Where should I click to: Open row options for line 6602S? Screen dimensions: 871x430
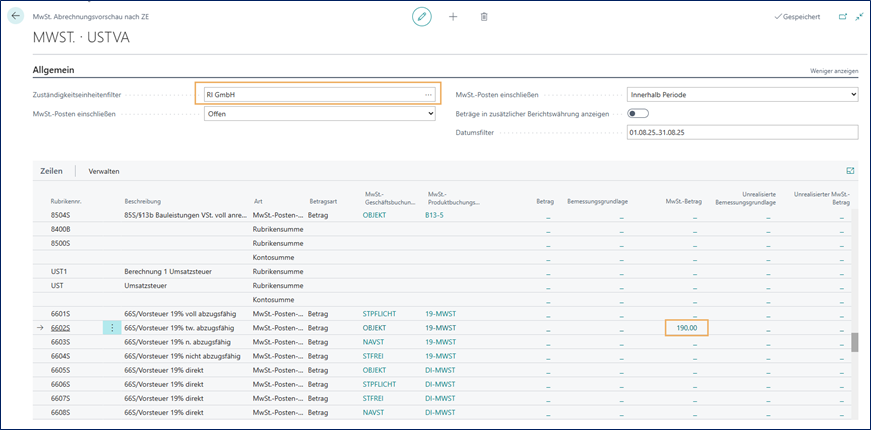point(112,327)
